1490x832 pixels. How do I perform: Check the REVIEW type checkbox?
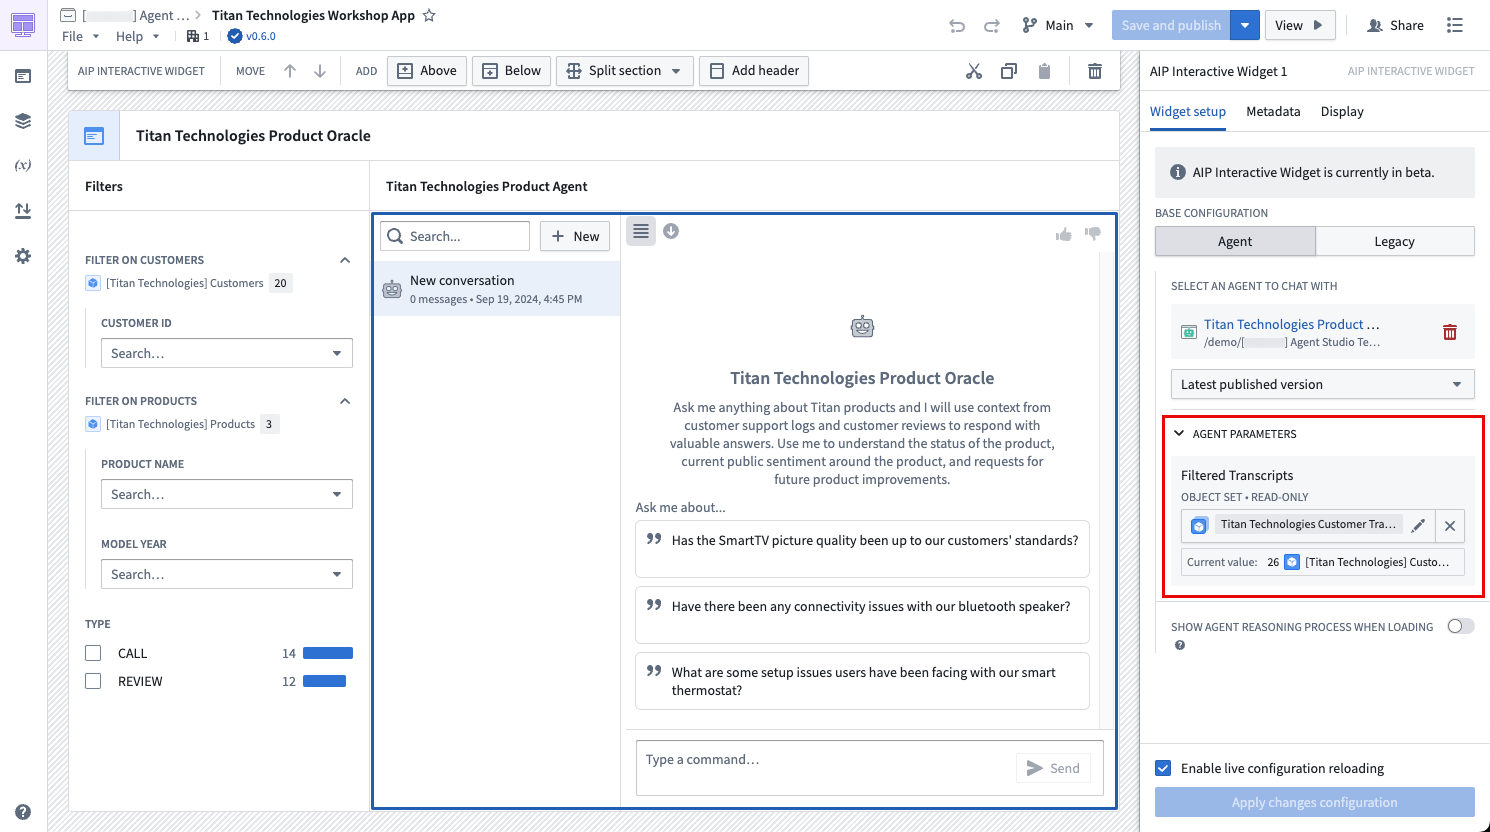coord(93,681)
